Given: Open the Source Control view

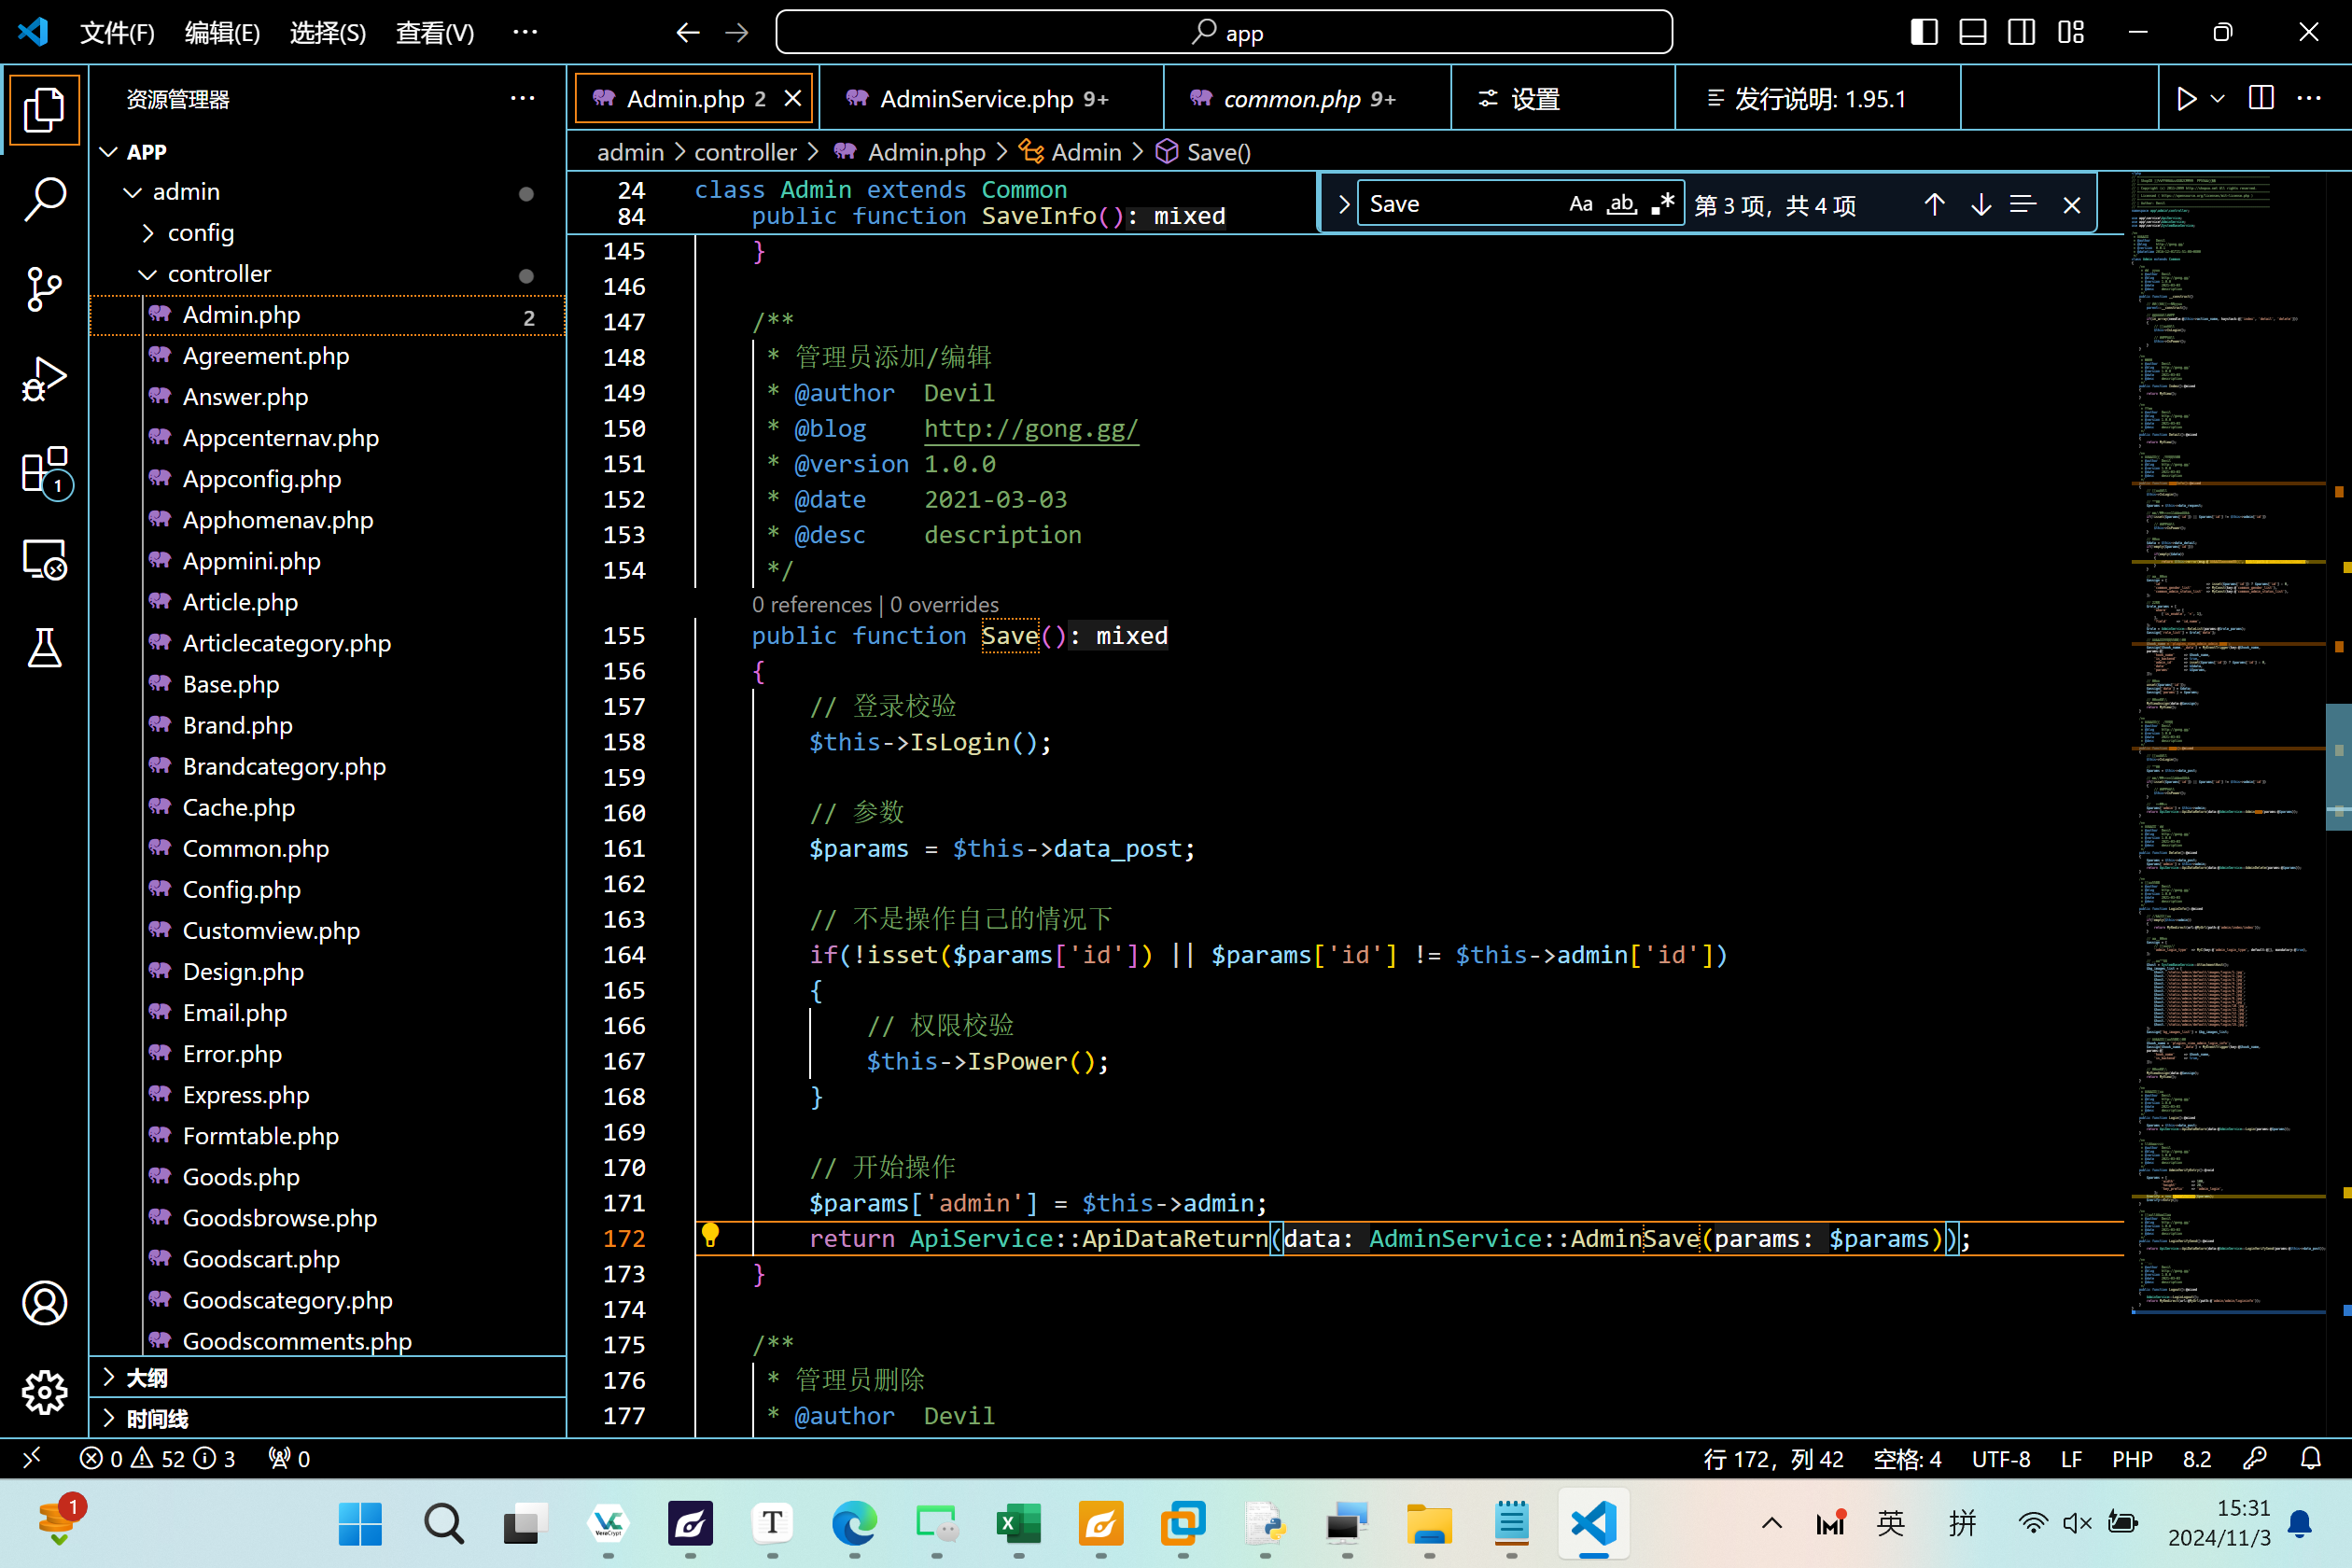Looking at the screenshot, I should pos(44,290).
